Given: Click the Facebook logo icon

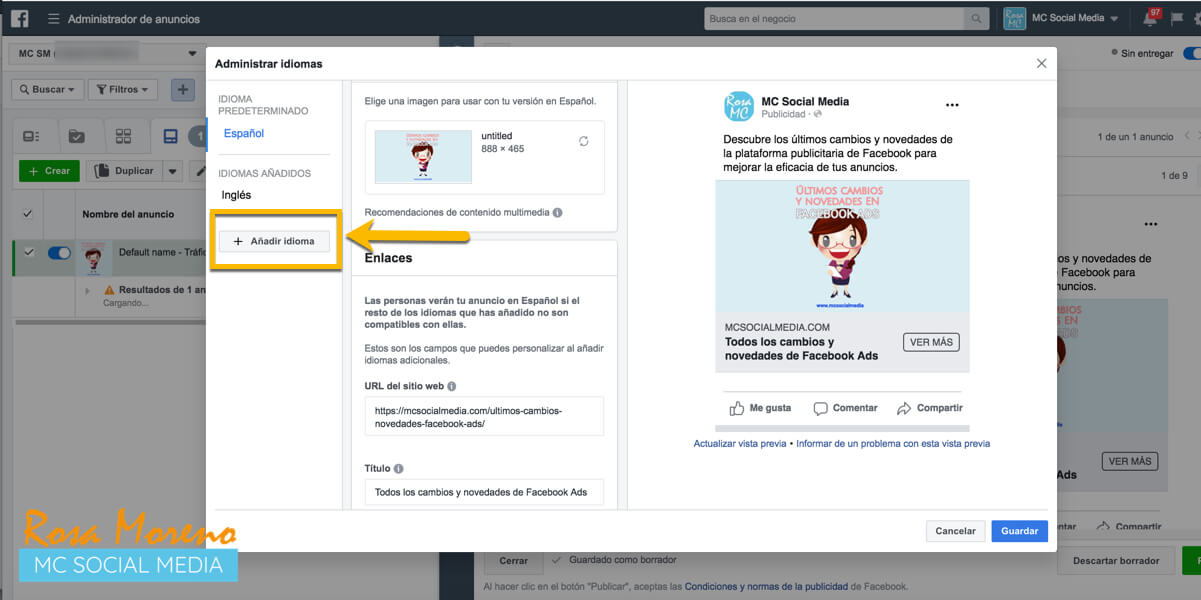Looking at the screenshot, I should tap(19, 18).
